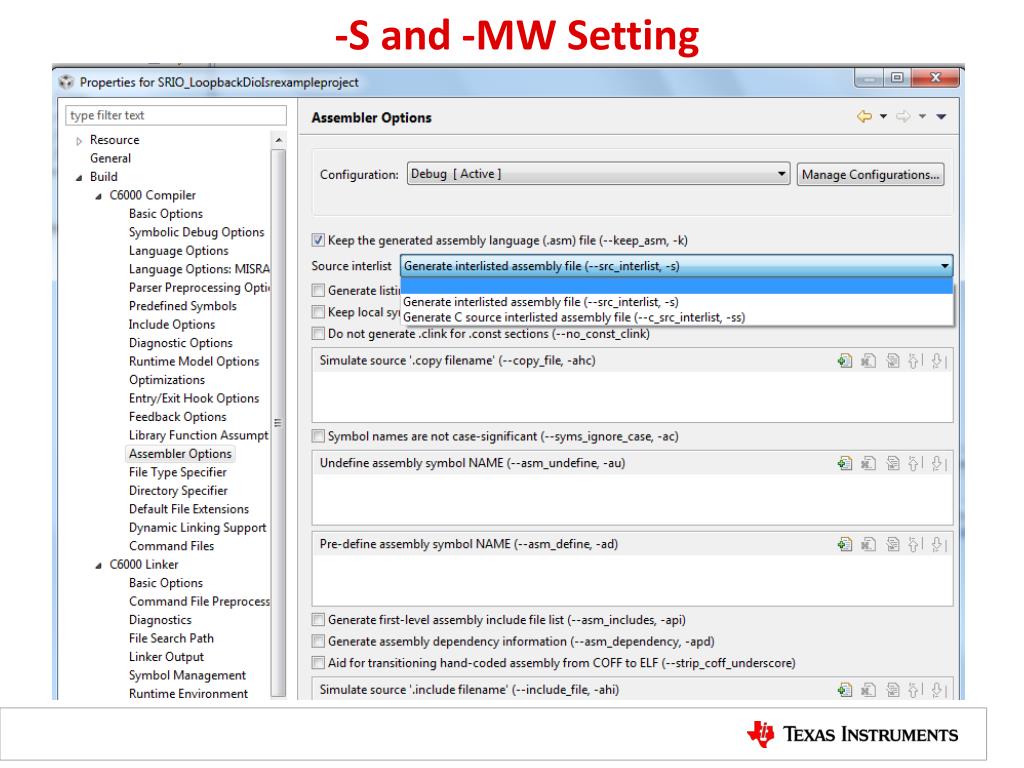The image size is (1024, 768).
Task: Open Symbol Management page
Action: (187, 675)
